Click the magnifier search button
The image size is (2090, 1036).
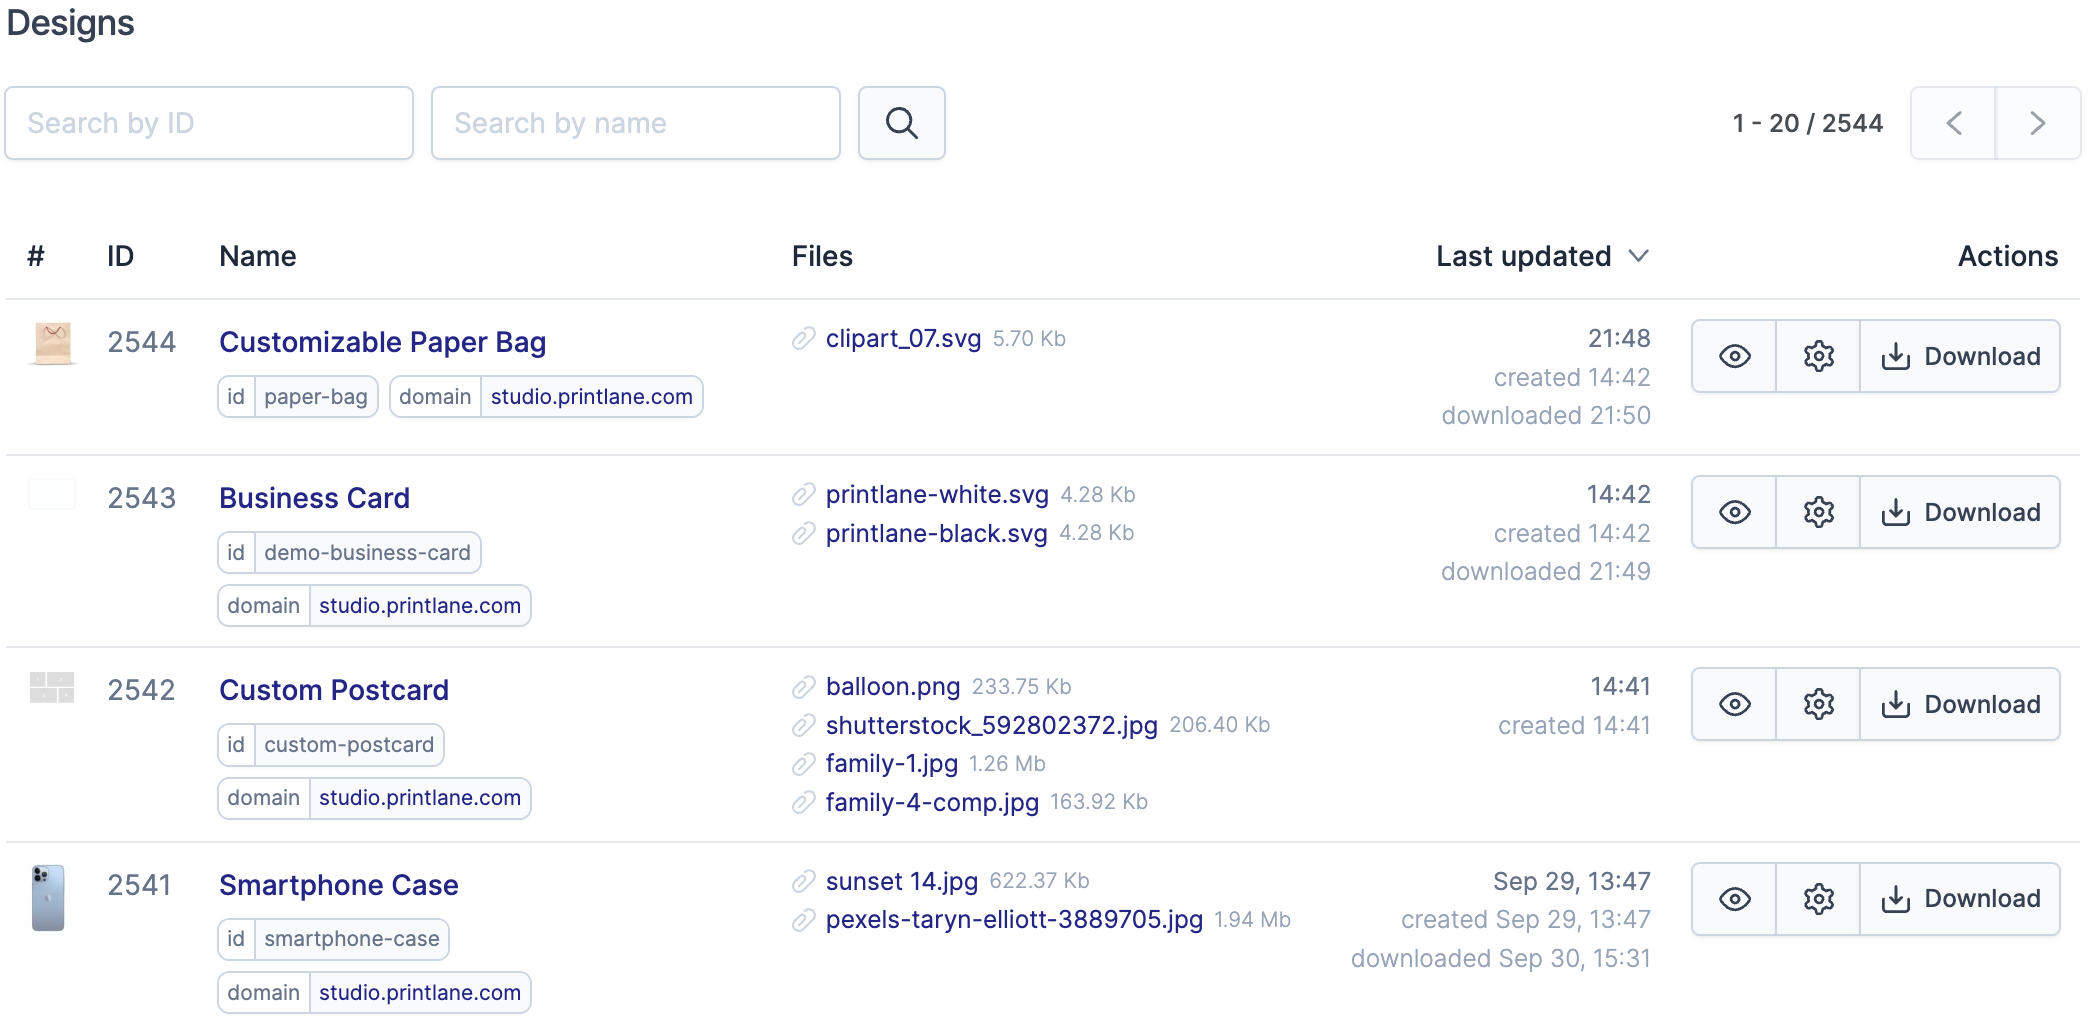click(901, 123)
